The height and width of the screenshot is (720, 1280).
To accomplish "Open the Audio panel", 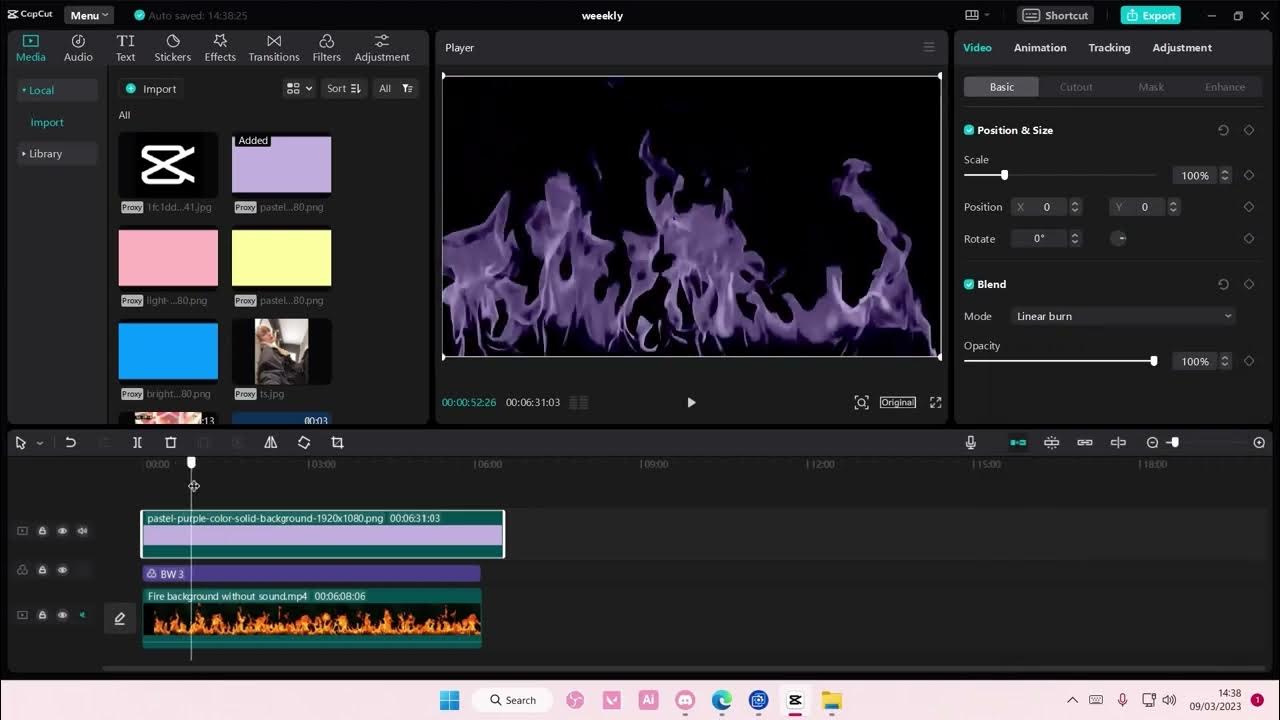I will click(78, 47).
